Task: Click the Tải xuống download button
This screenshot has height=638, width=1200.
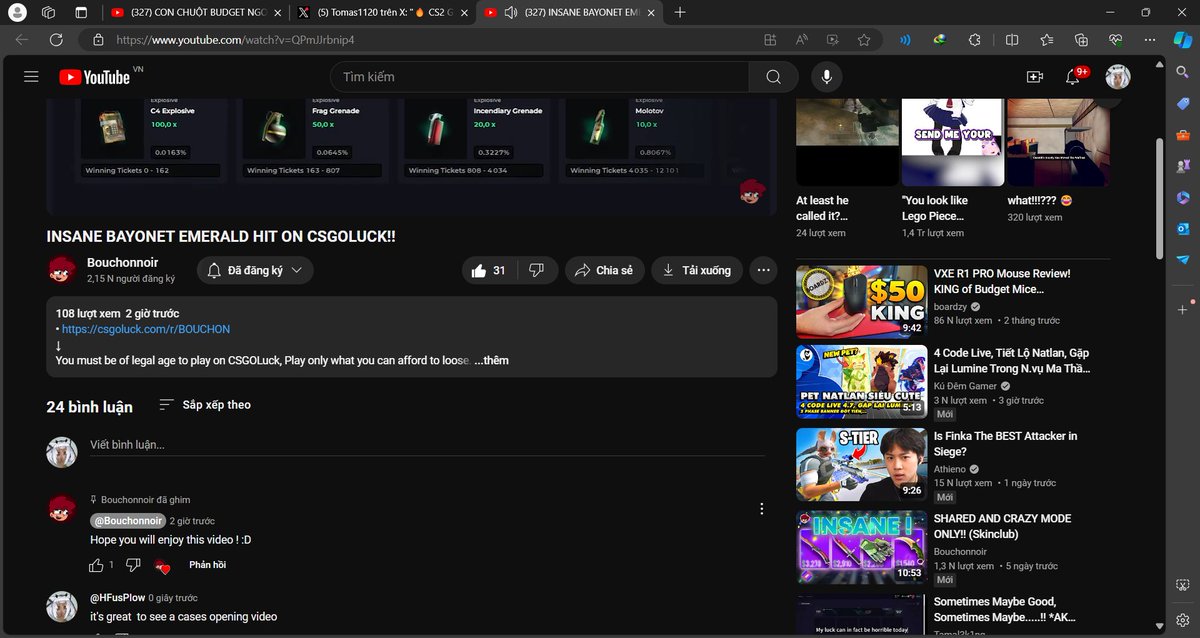Action: coord(697,270)
